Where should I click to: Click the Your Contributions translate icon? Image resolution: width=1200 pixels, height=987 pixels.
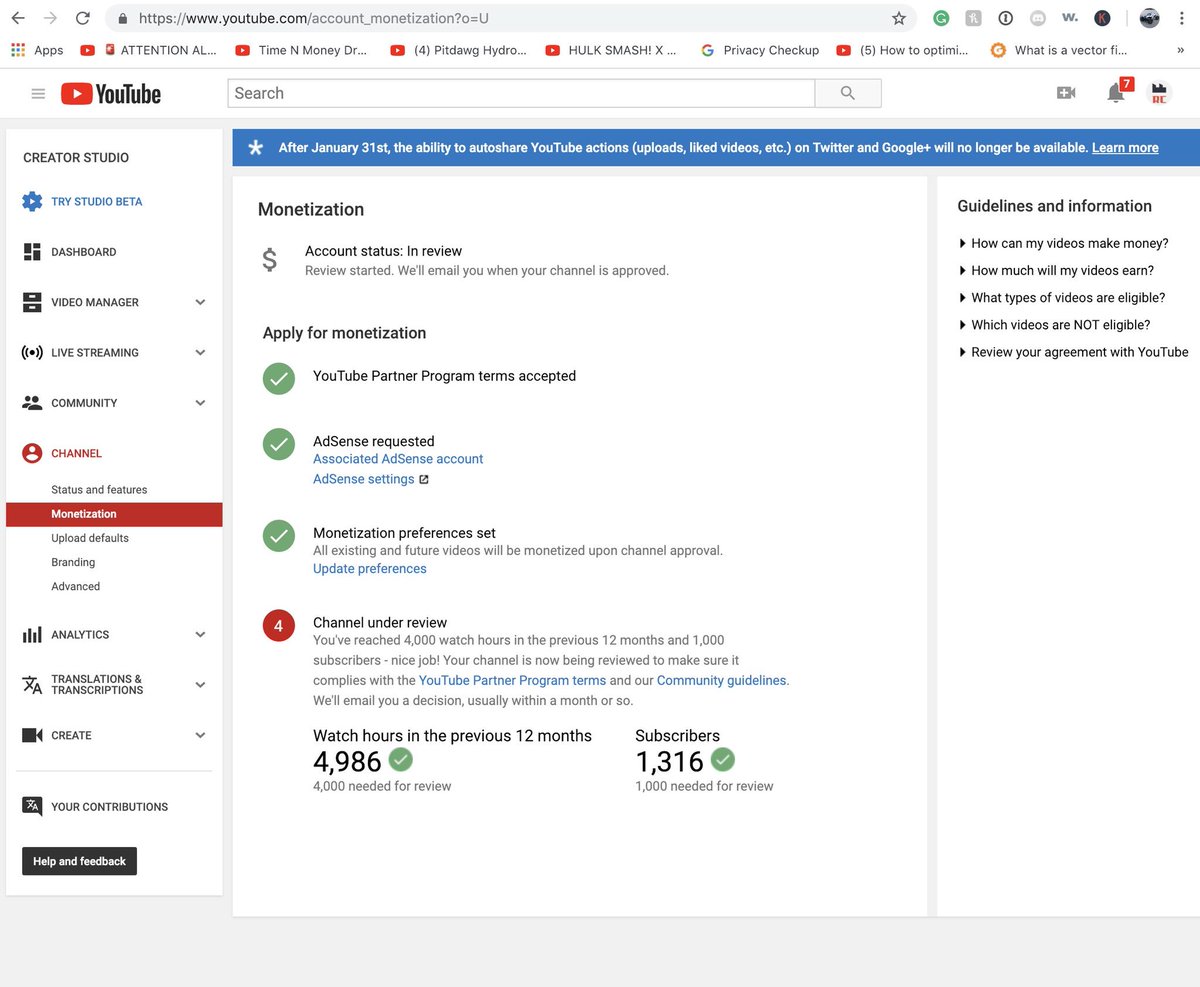tap(32, 806)
